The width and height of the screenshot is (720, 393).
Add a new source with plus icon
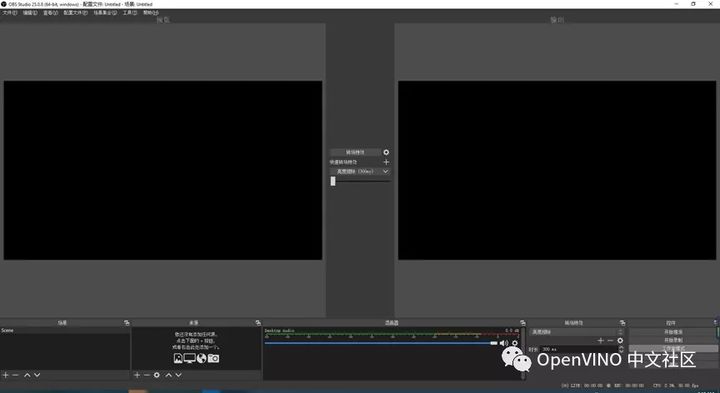137,375
